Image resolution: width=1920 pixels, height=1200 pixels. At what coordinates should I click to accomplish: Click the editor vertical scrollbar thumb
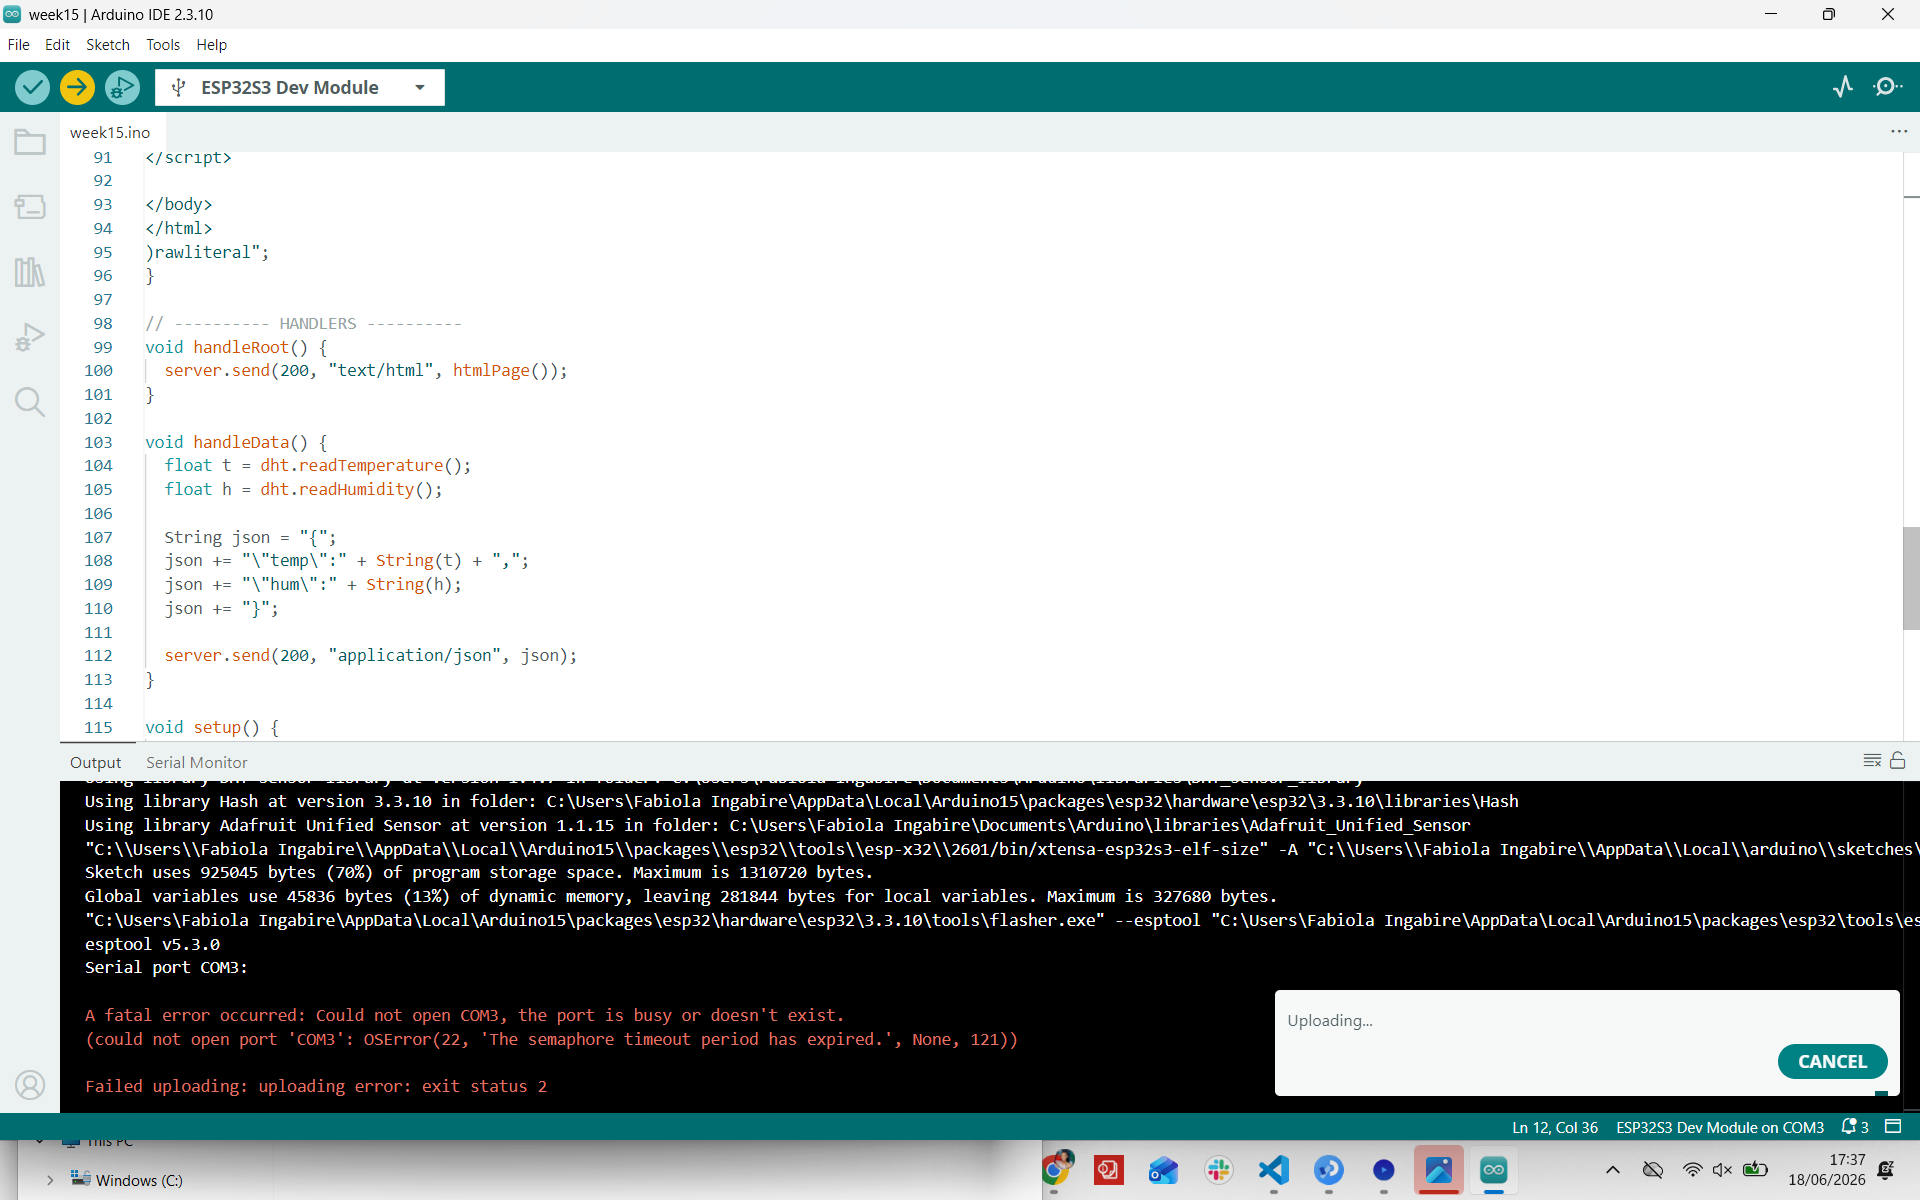[x=1911, y=578]
